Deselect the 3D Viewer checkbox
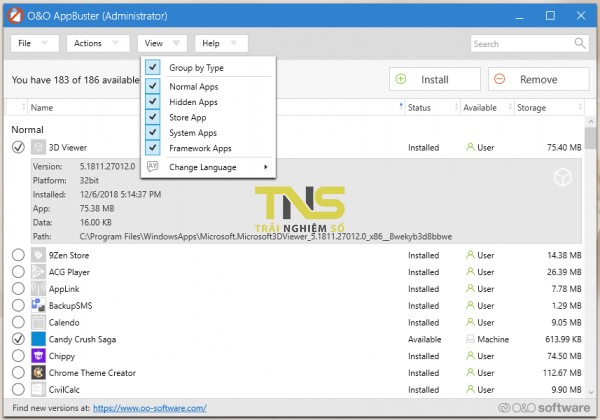 coord(18,147)
